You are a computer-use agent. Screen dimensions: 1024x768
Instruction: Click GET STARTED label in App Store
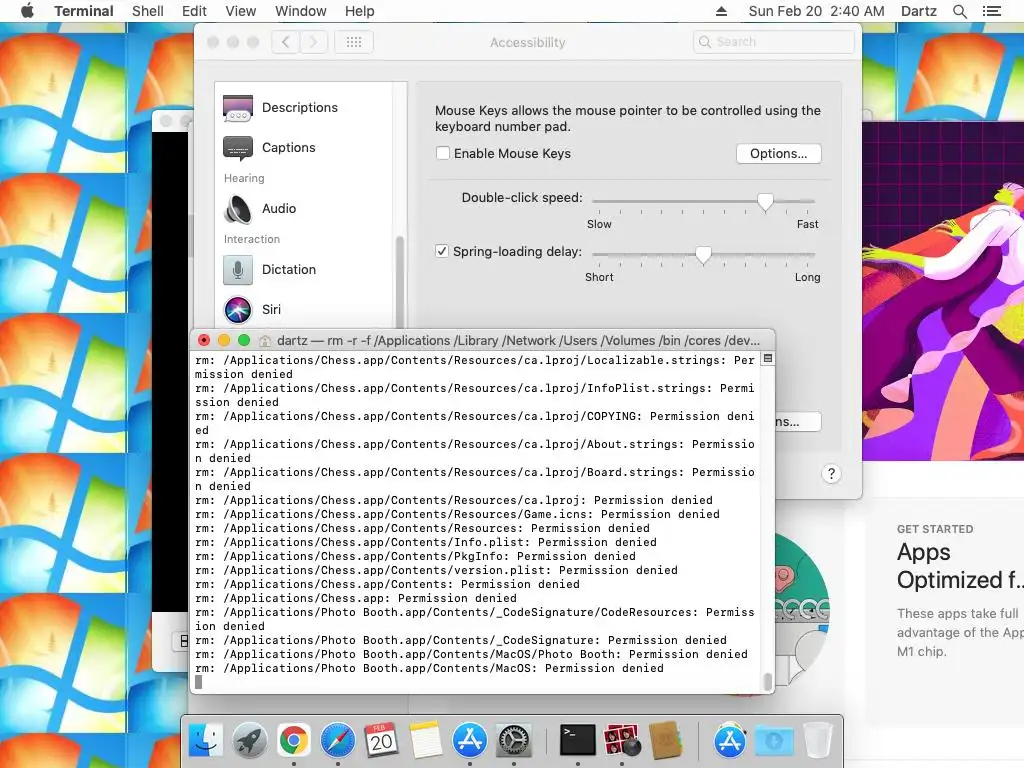pos(935,529)
